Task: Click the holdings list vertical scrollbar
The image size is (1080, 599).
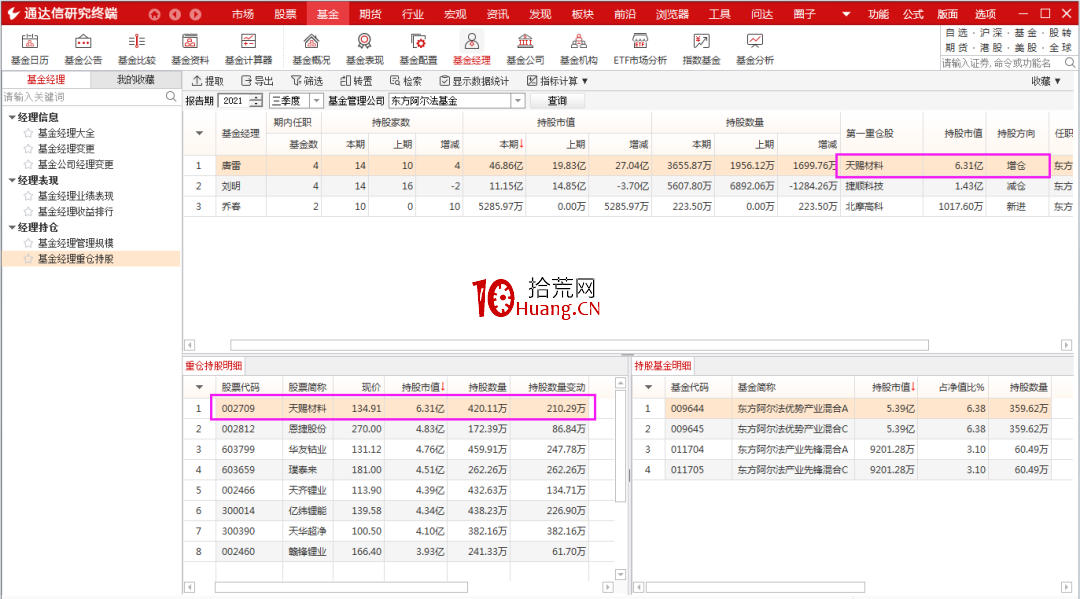Action: click(620, 446)
